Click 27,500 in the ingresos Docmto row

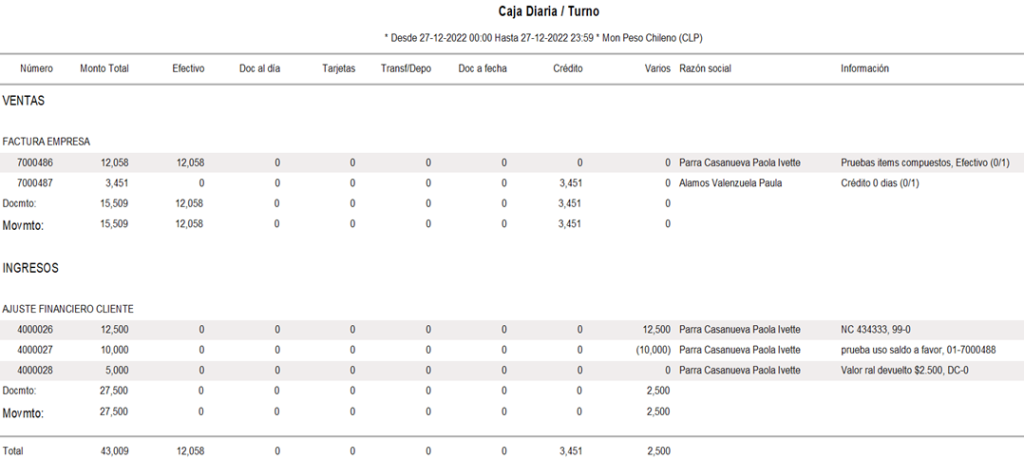(114, 390)
